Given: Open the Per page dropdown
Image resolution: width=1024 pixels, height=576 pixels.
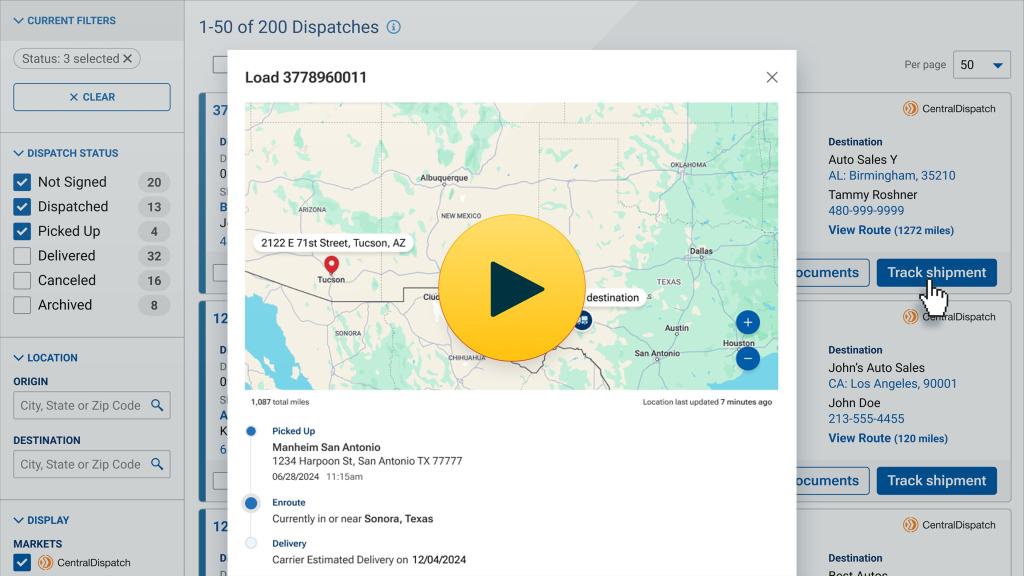Looking at the screenshot, I should (980, 65).
